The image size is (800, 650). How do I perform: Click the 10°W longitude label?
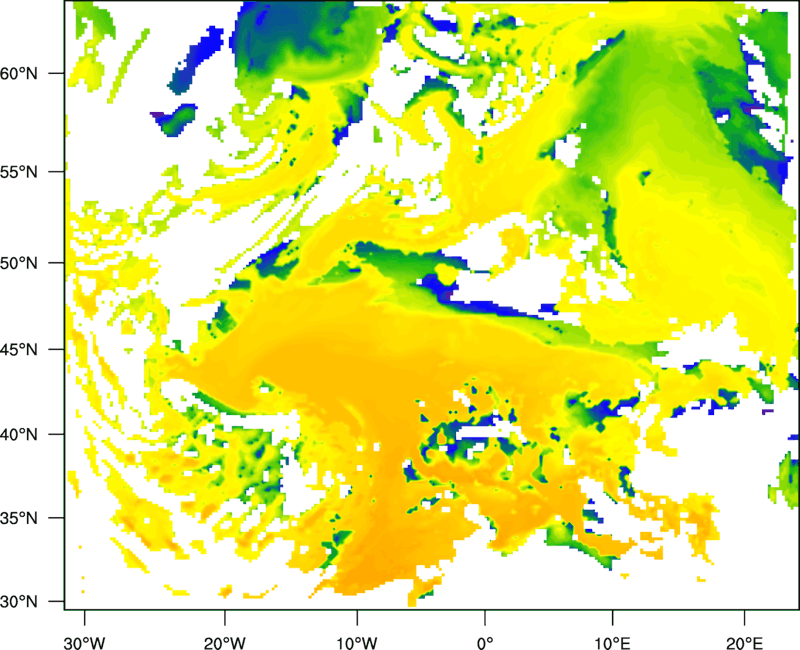click(357, 643)
